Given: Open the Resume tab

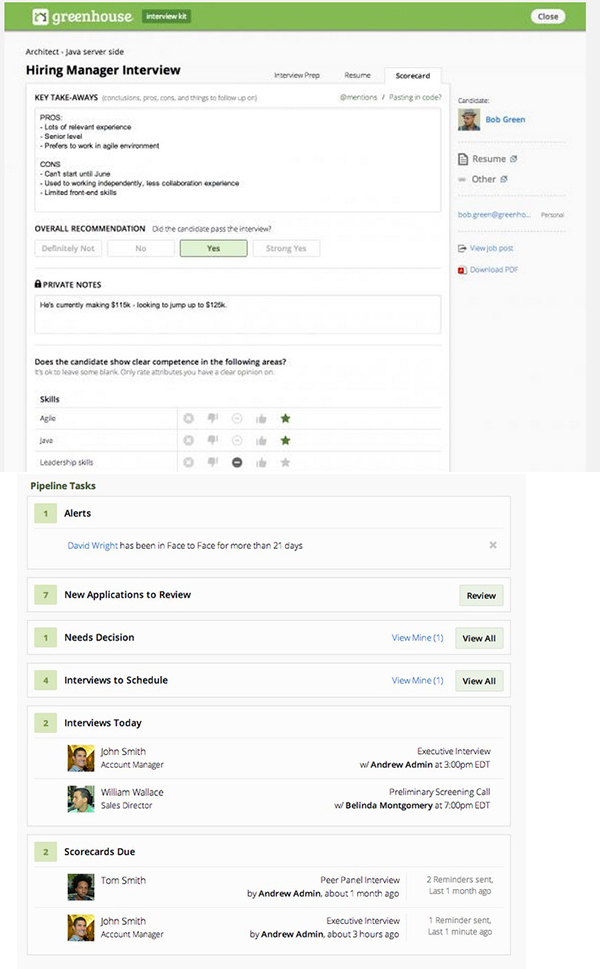Looking at the screenshot, I should 357,75.
